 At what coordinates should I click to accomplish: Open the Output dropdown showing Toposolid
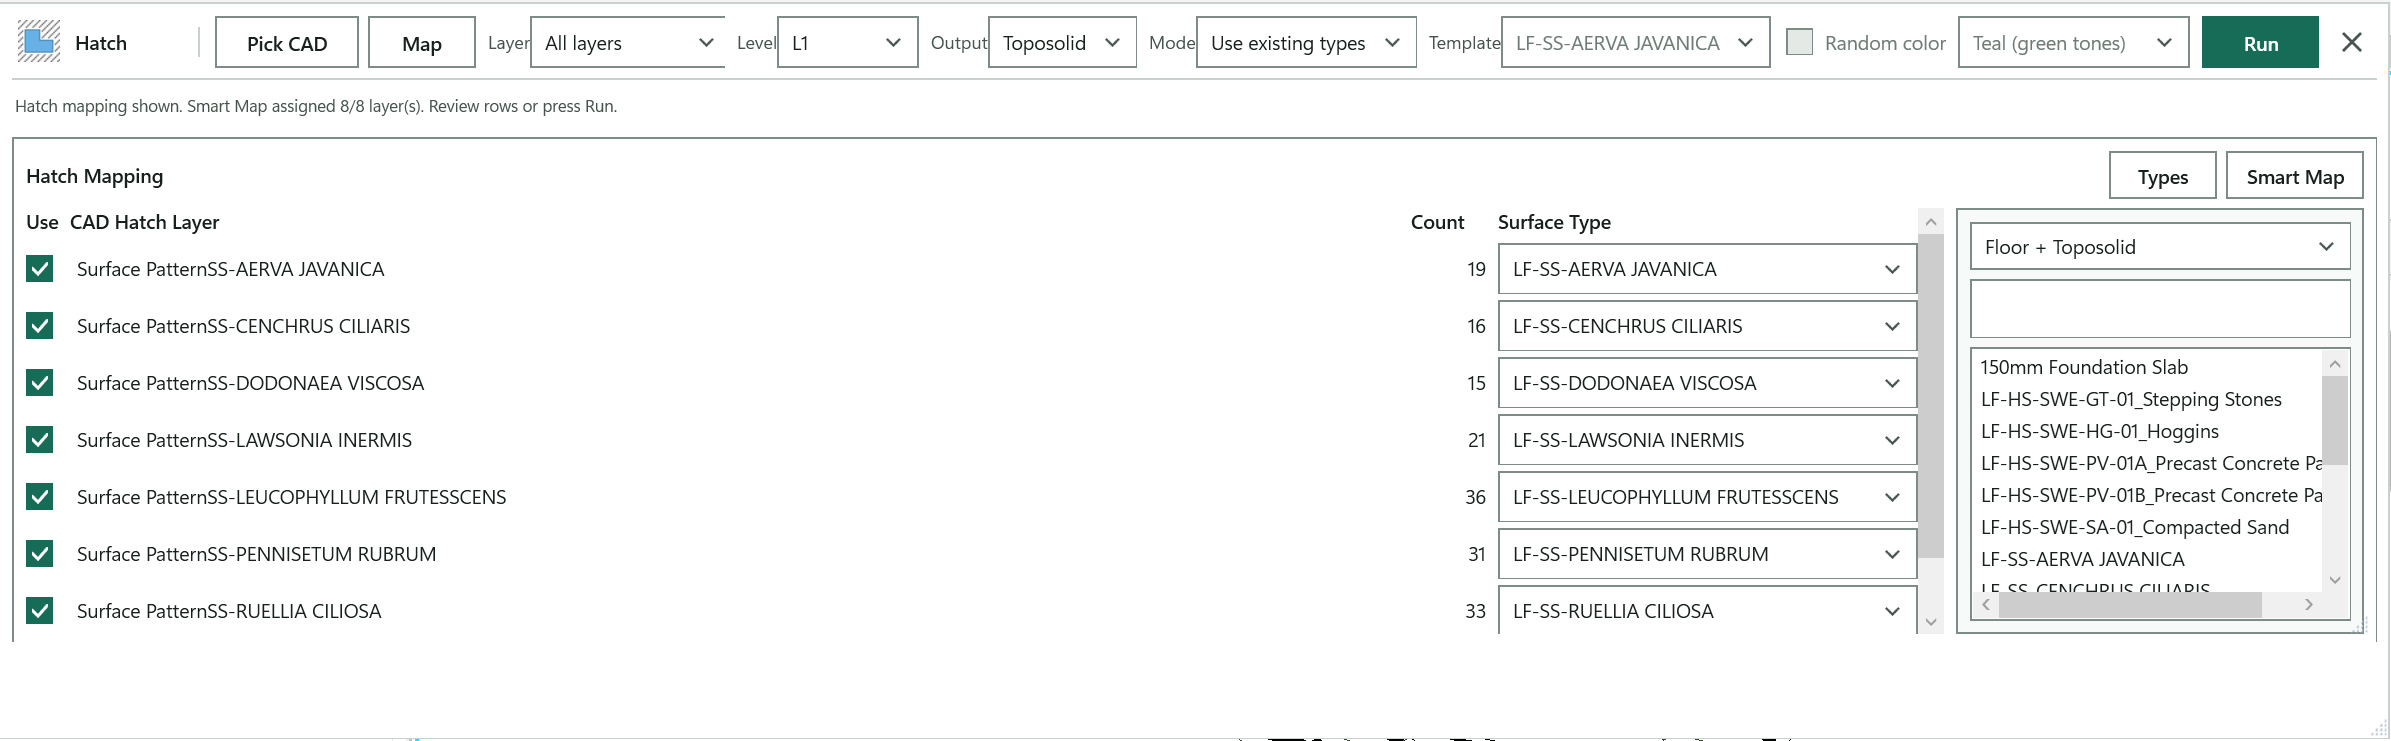(1062, 42)
